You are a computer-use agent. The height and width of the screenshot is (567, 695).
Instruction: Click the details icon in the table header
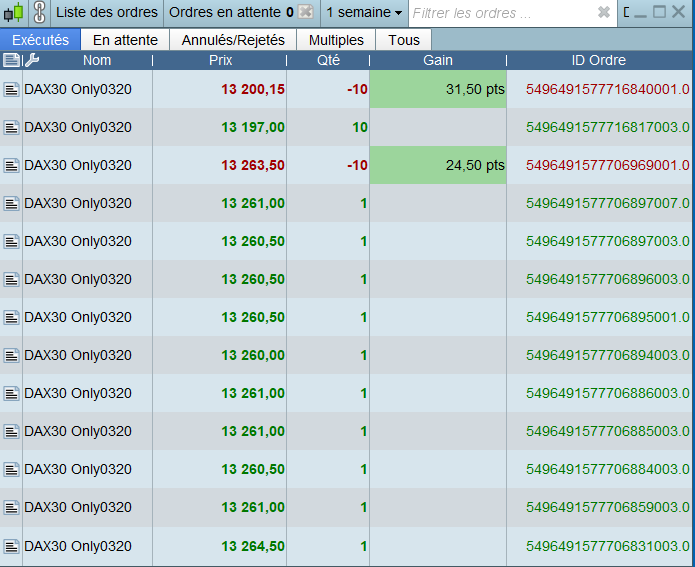(11, 60)
